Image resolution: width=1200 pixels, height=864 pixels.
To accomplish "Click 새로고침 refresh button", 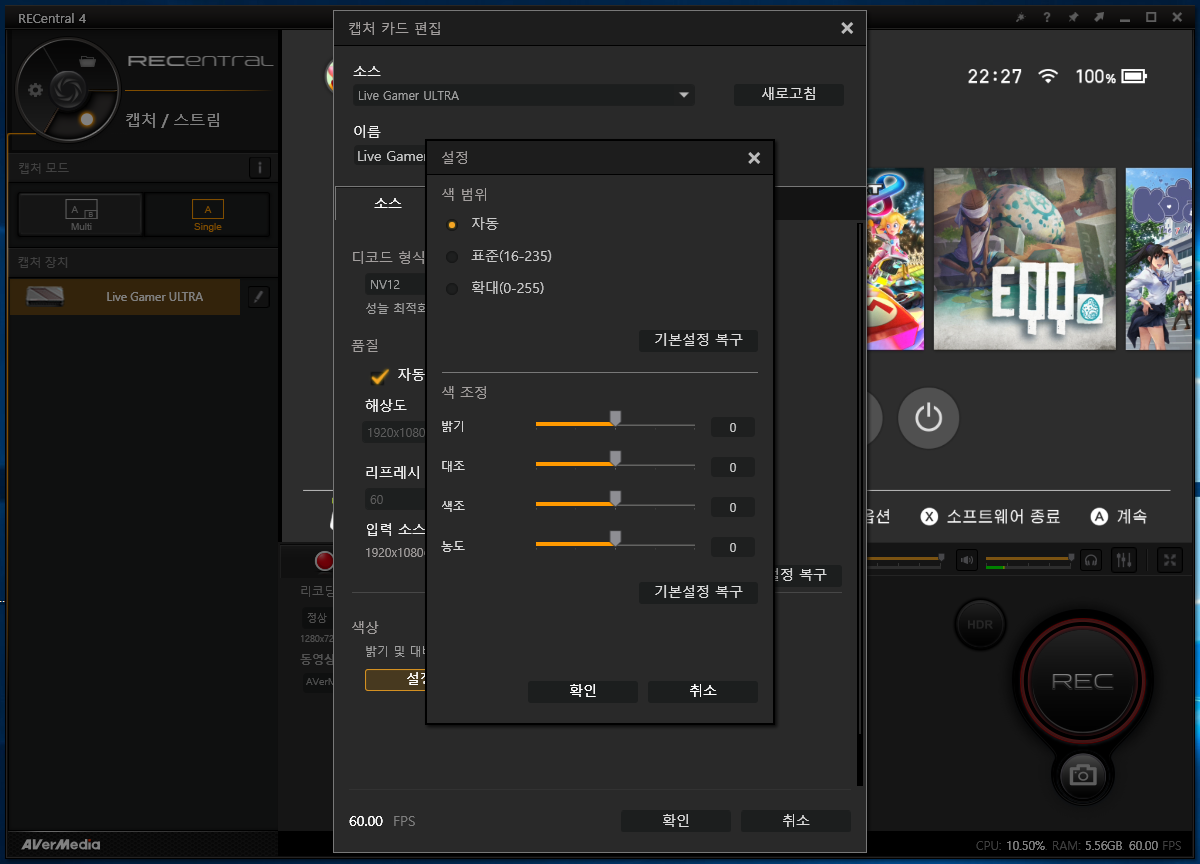I will (x=789, y=94).
